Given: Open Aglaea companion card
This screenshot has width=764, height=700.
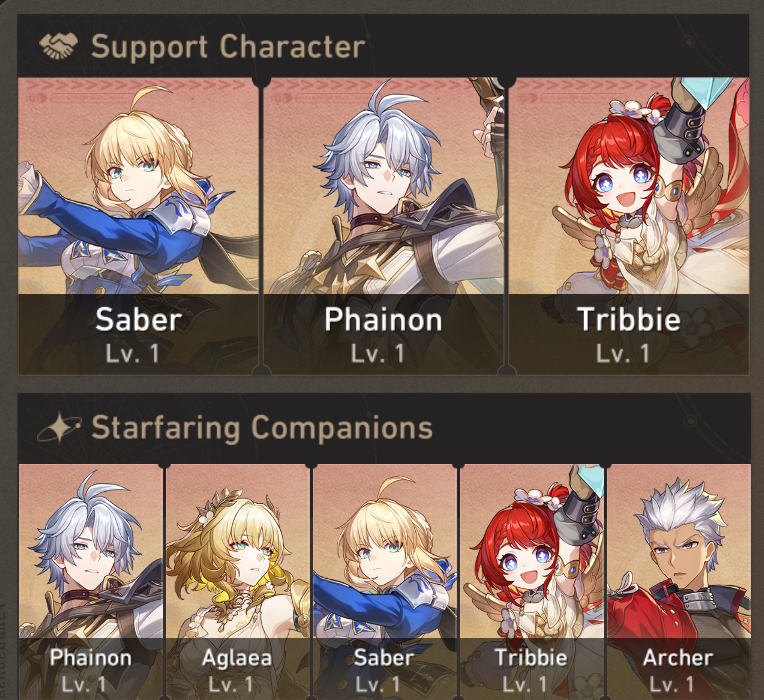Looking at the screenshot, I should click(238, 582).
